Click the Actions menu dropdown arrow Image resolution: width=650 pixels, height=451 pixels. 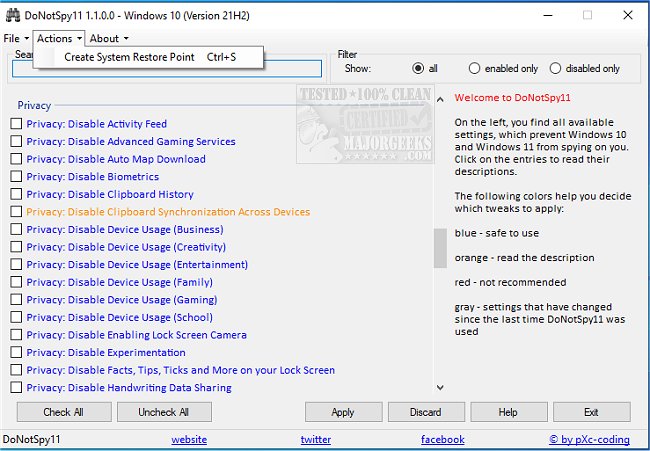(x=79, y=39)
